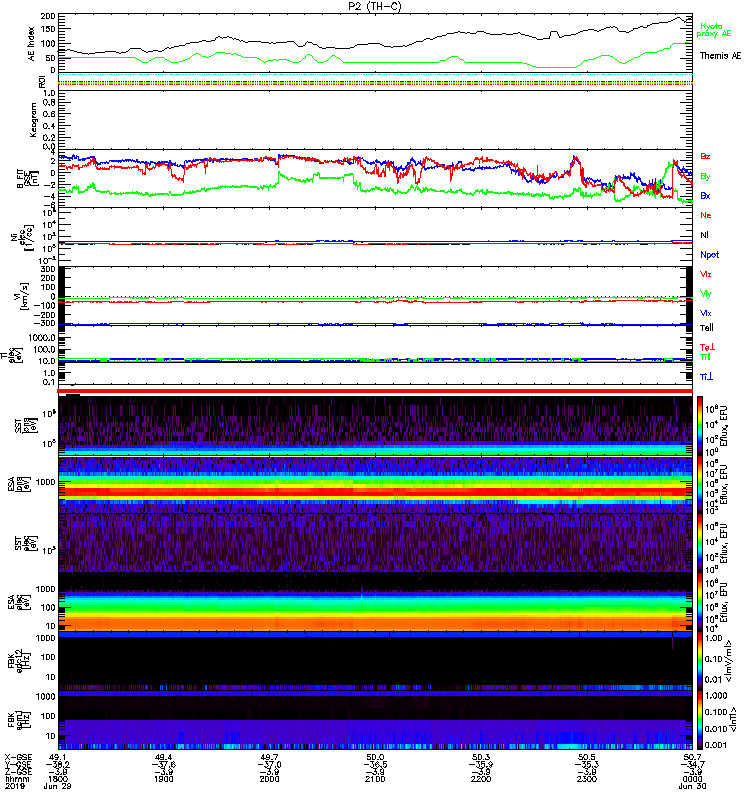Viewport: 750px width, 800px height.
Task: Click the 1800 time tick label
Action: (58, 779)
